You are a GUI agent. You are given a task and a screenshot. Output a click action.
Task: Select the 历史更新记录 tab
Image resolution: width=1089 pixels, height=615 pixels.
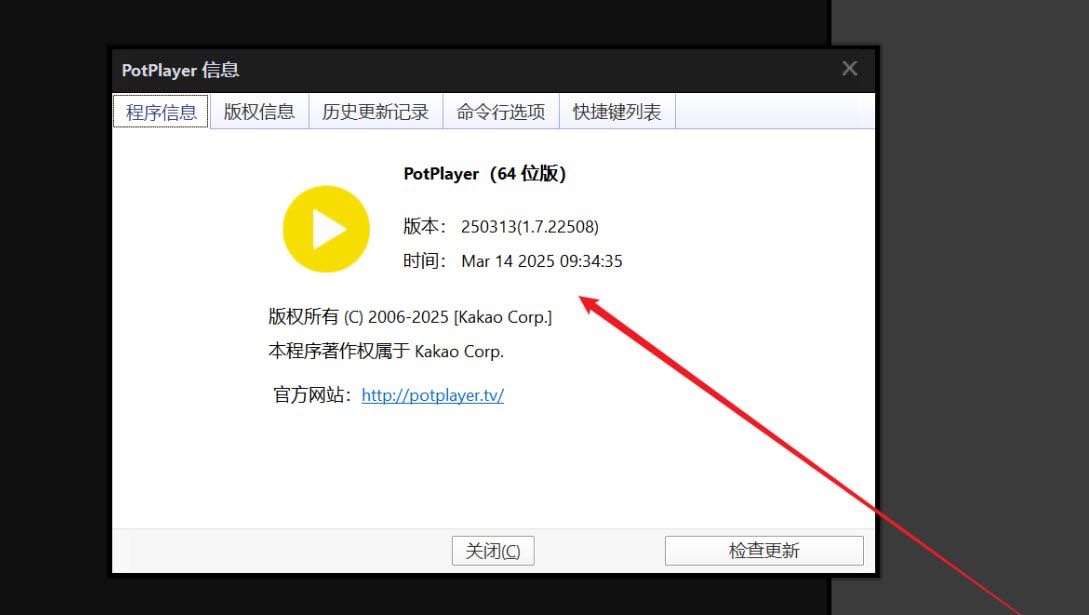(x=375, y=112)
